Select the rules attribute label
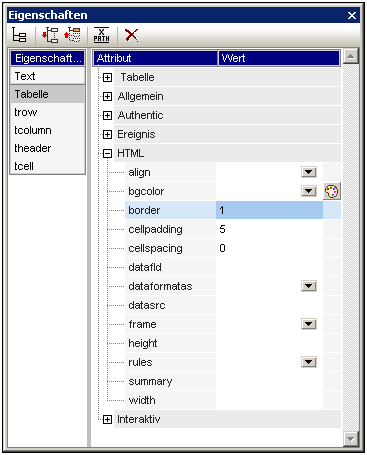367x455 pixels. [x=140, y=362]
